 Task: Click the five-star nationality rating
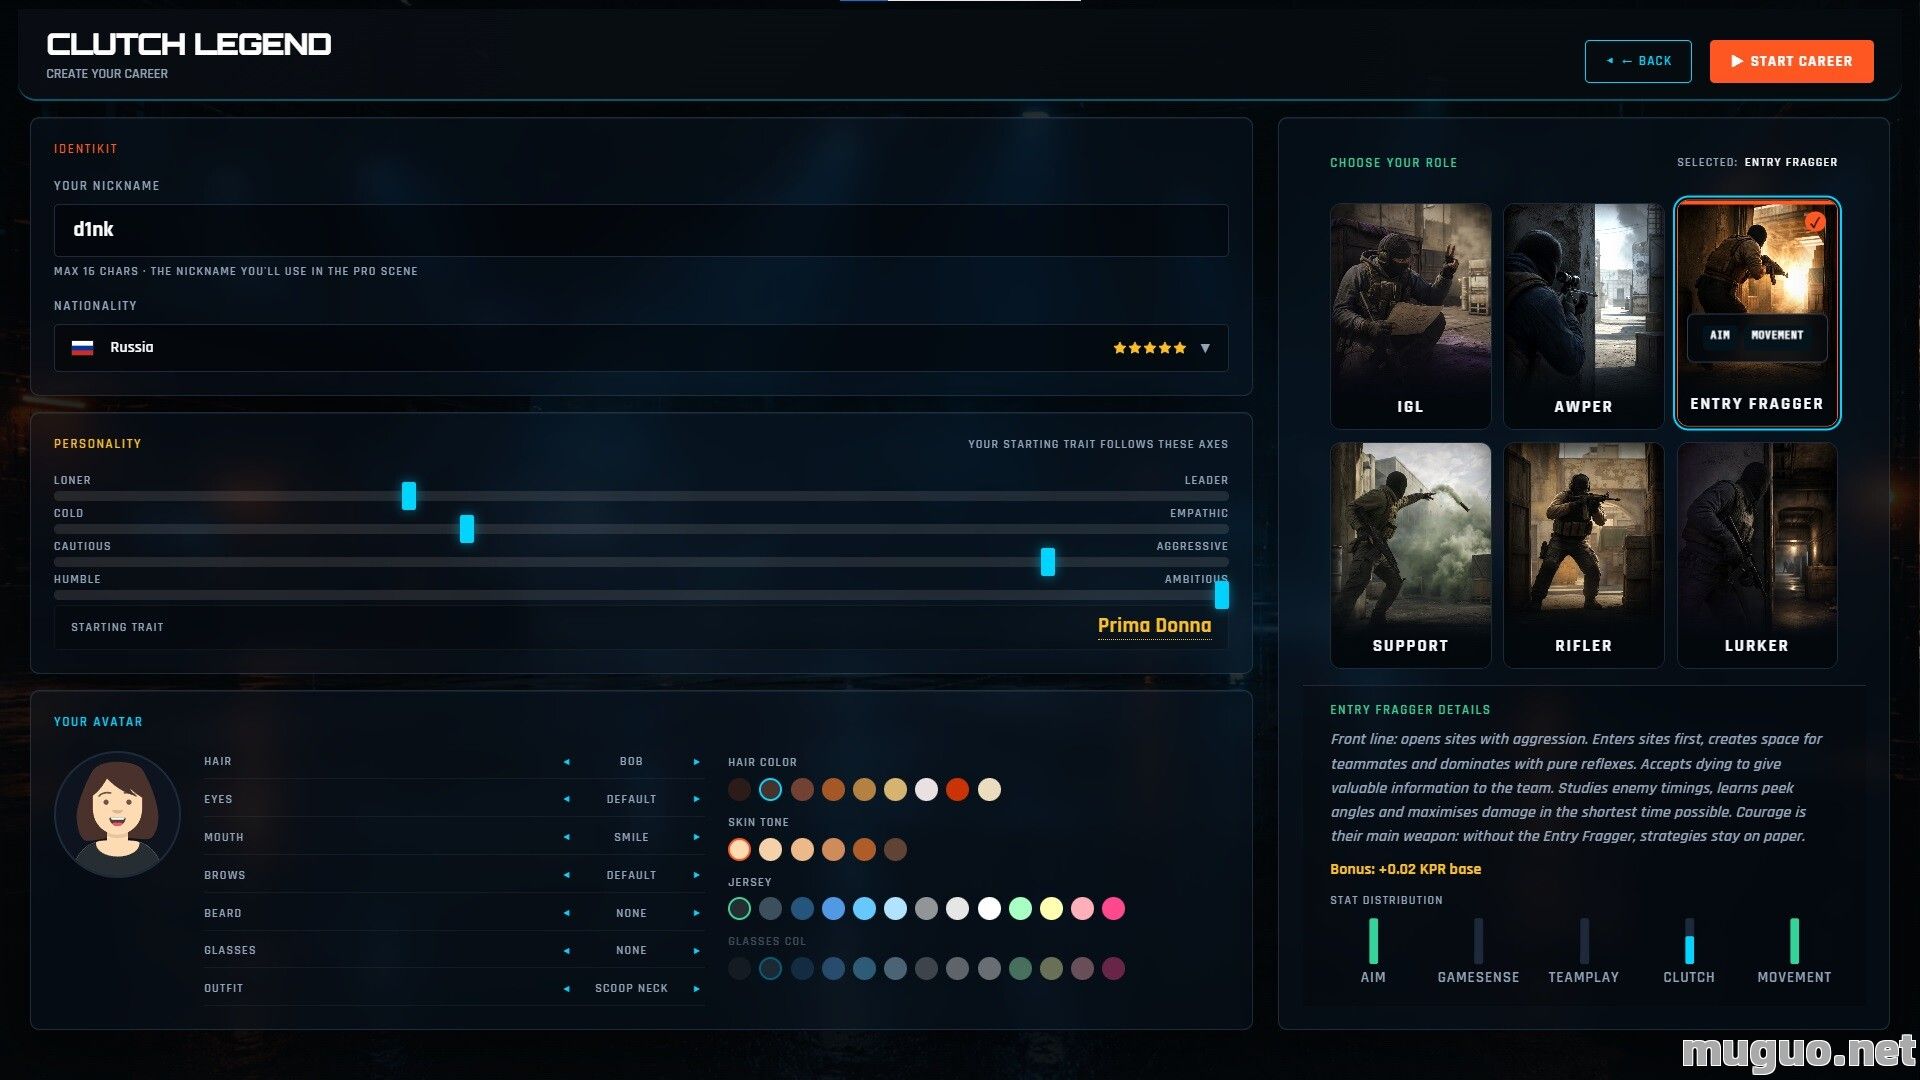click(x=1150, y=348)
